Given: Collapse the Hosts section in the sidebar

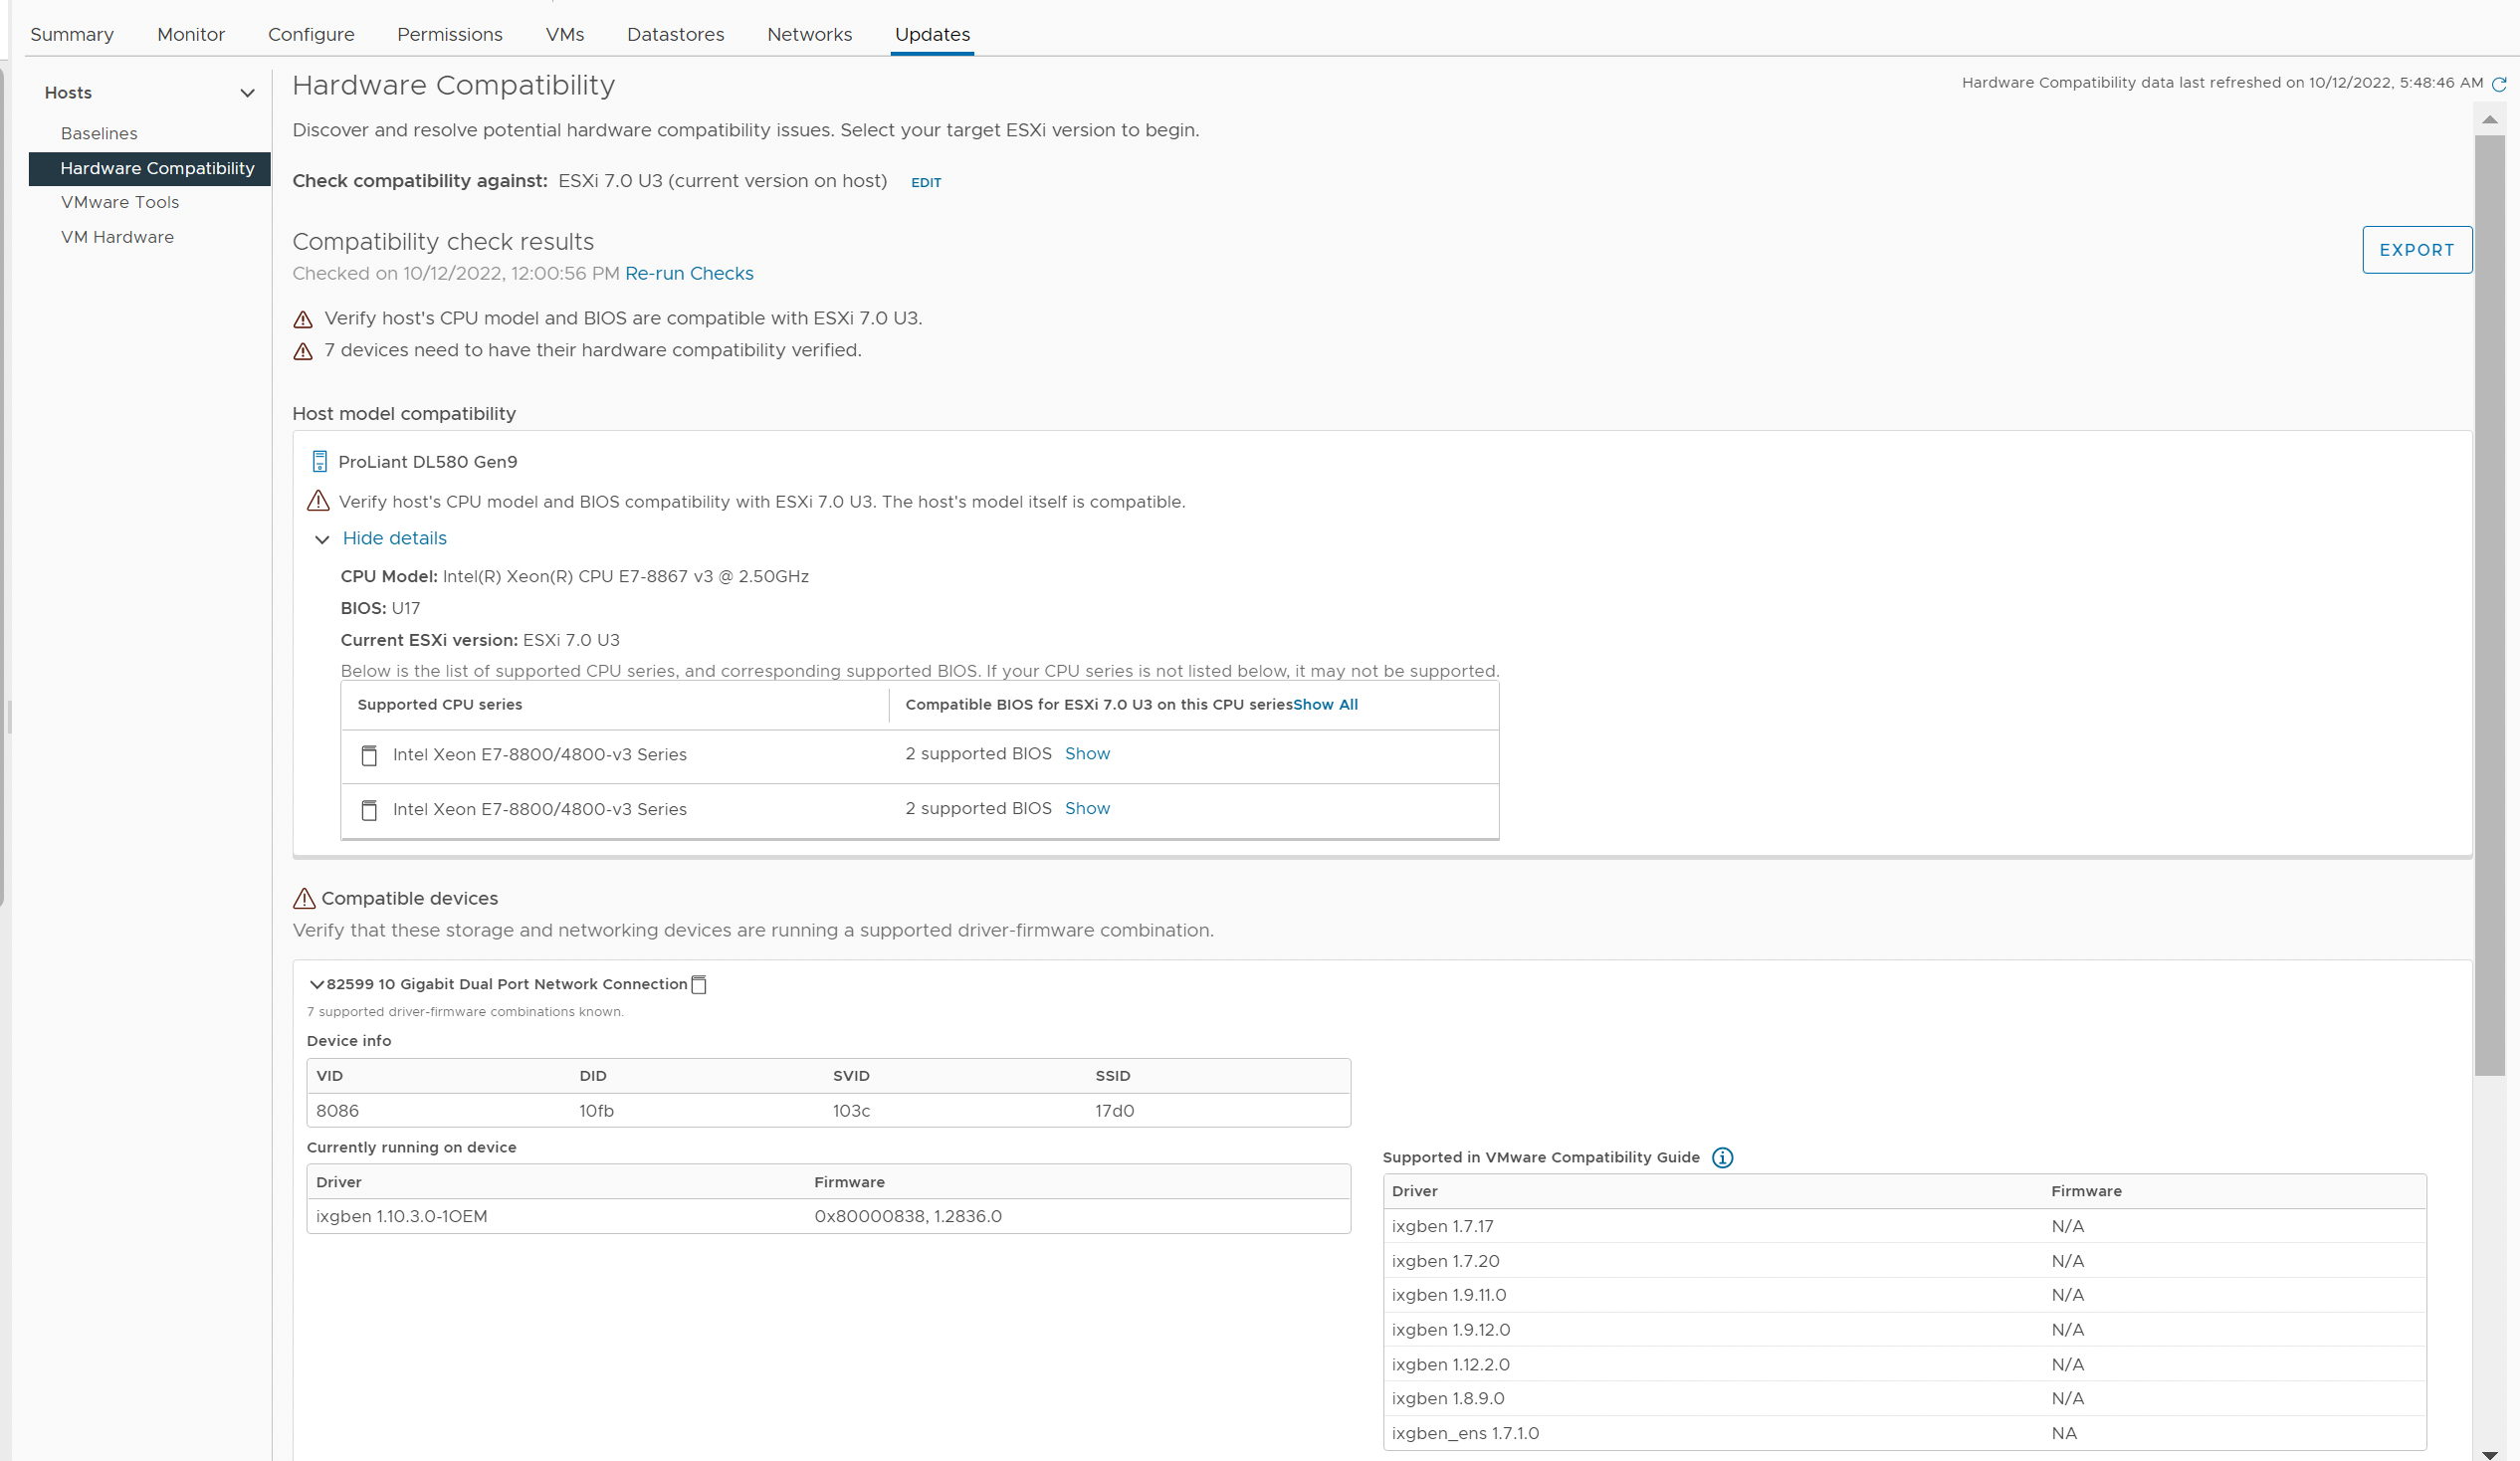Looking at the screenshot, I should 247,93.
